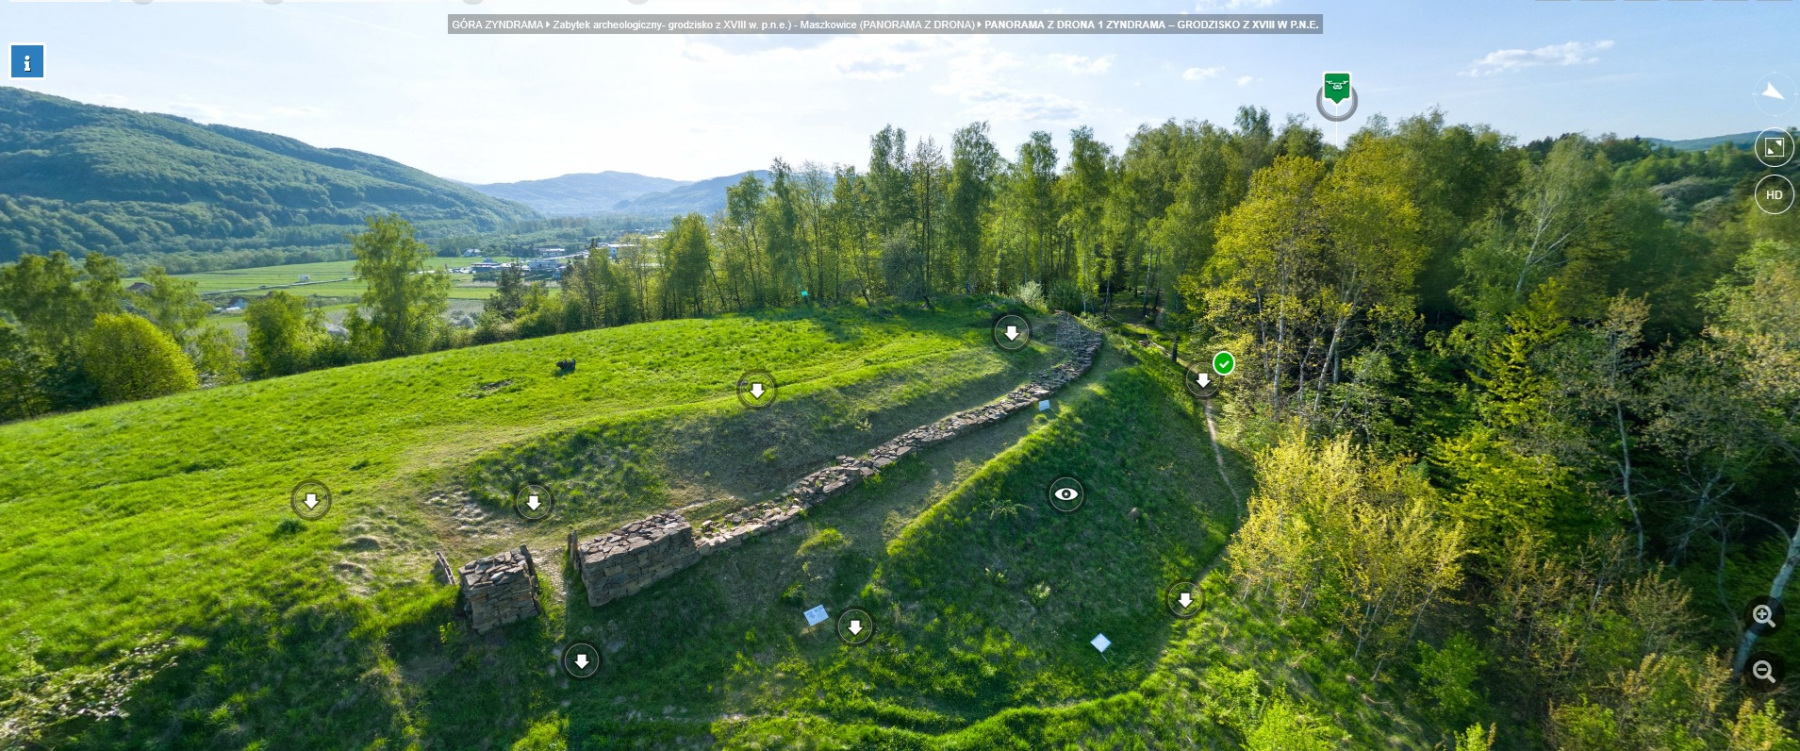Open the white info card near the bottom arrow
The width and height of the screenshot is (1800, 751).
point(816,614)
